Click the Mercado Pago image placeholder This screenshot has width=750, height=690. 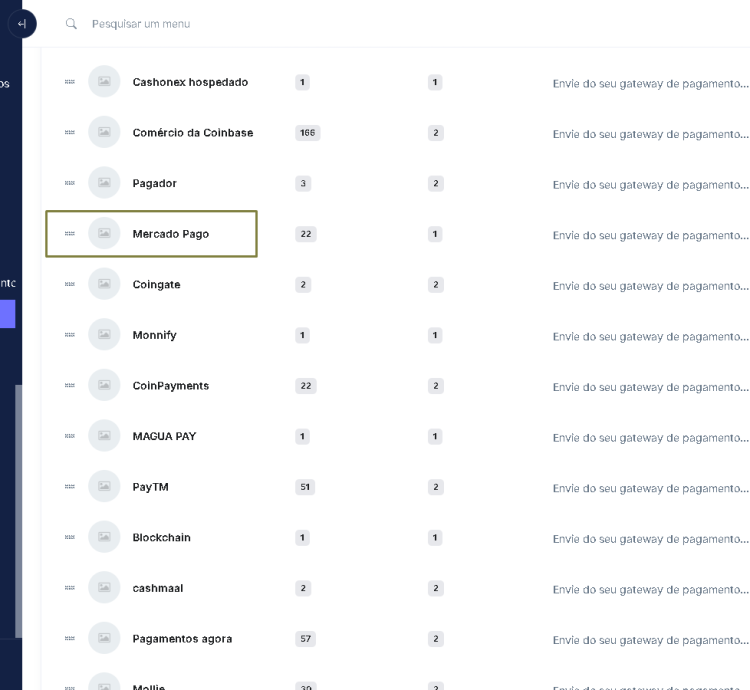pos(104,234)
